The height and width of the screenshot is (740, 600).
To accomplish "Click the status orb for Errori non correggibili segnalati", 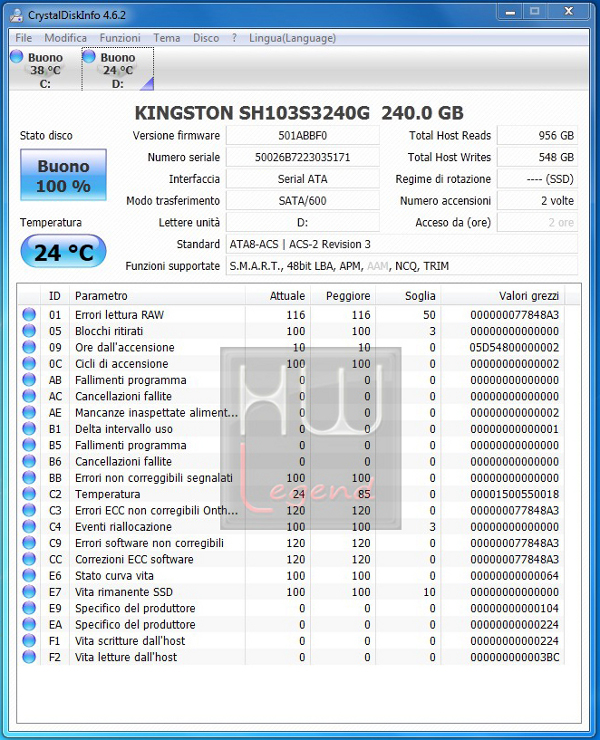I will pos(29,478).
